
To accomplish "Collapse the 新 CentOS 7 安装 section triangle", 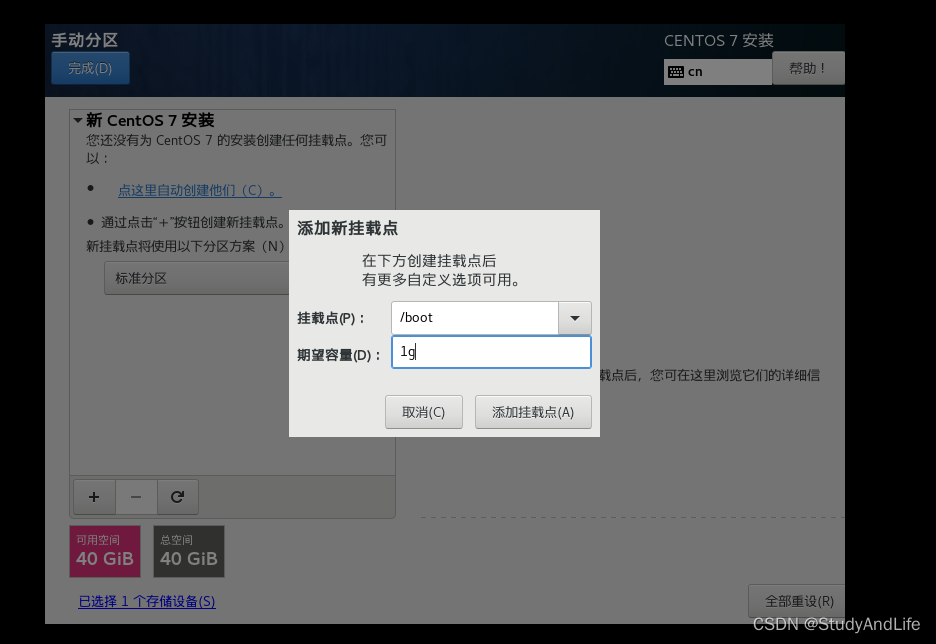I will 78,121.
